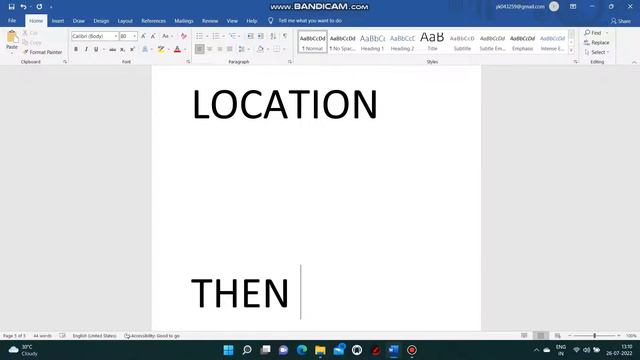Toggle the bullet list

coord(199,36)
